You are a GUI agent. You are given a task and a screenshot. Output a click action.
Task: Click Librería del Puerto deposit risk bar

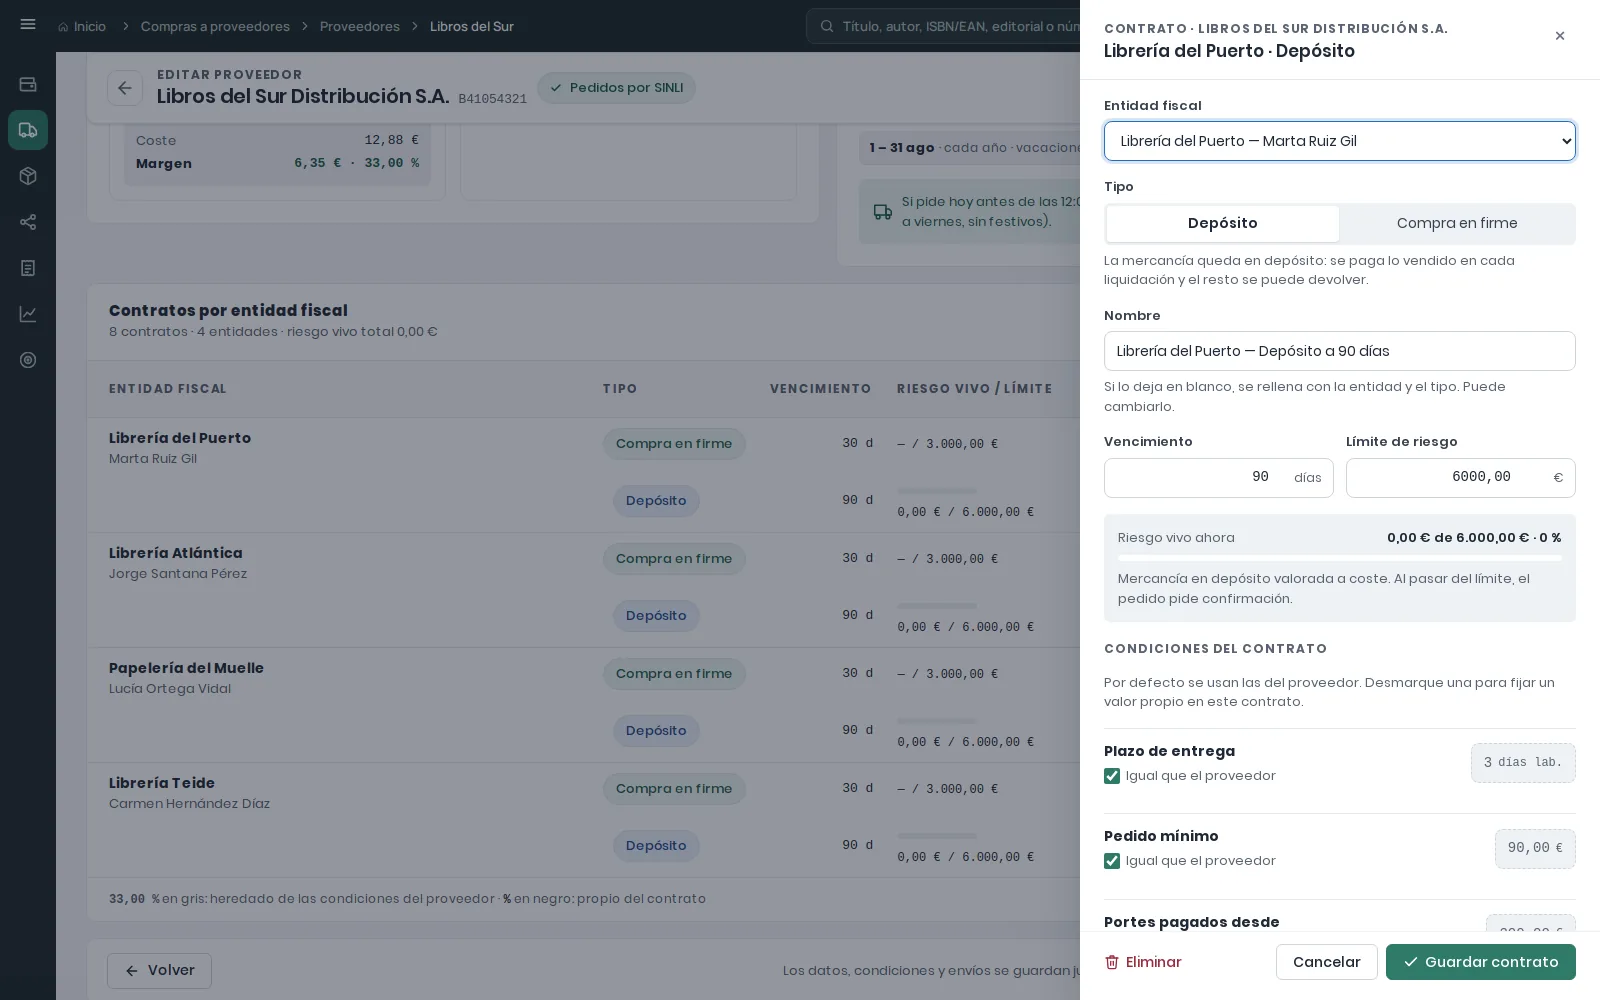tap(937, 491)
